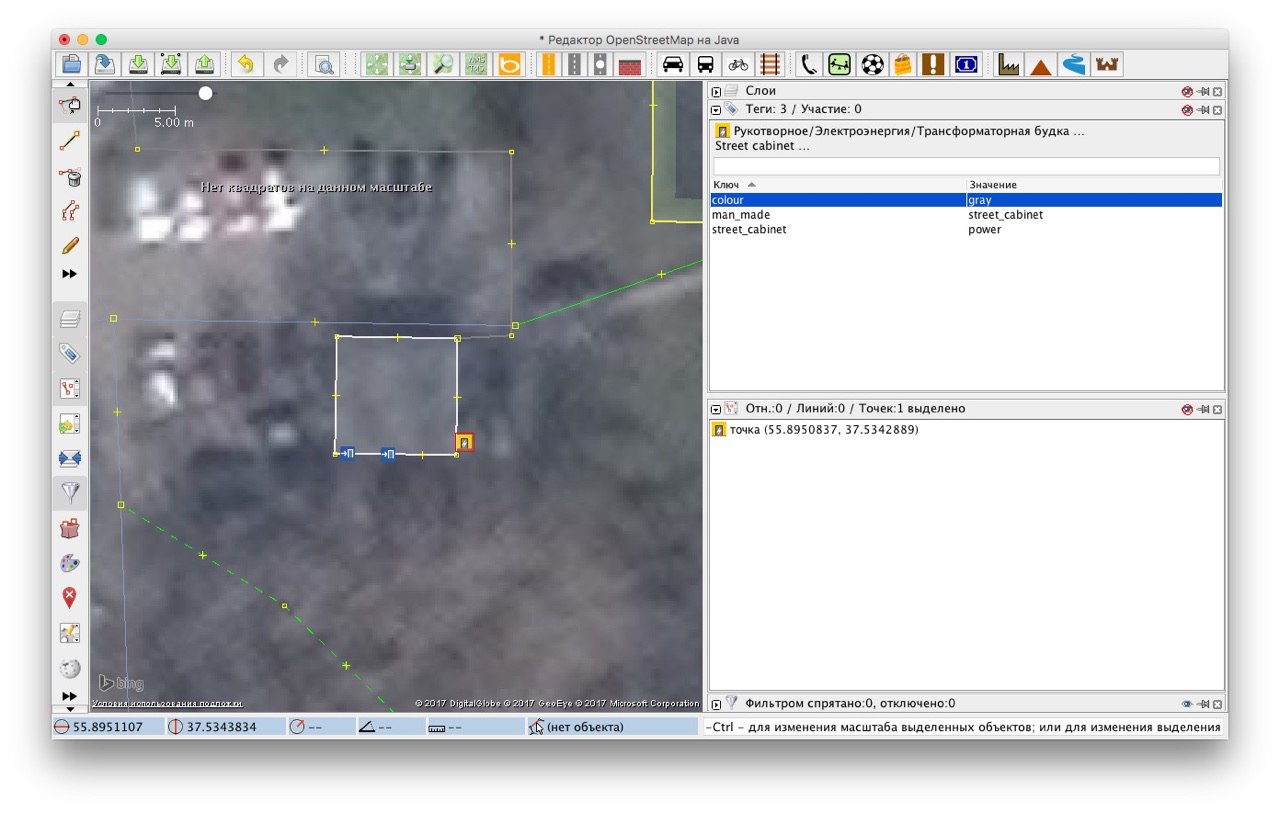Select the brick wall barrier preset
Viewport: 1280px width, 813px height.
629,64
